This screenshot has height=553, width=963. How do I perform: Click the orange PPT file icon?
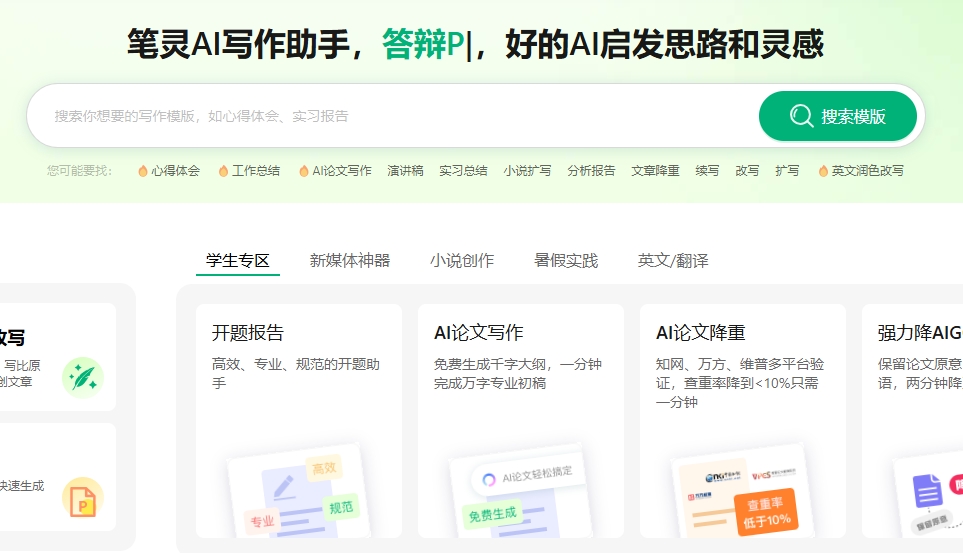click(82, 497)
